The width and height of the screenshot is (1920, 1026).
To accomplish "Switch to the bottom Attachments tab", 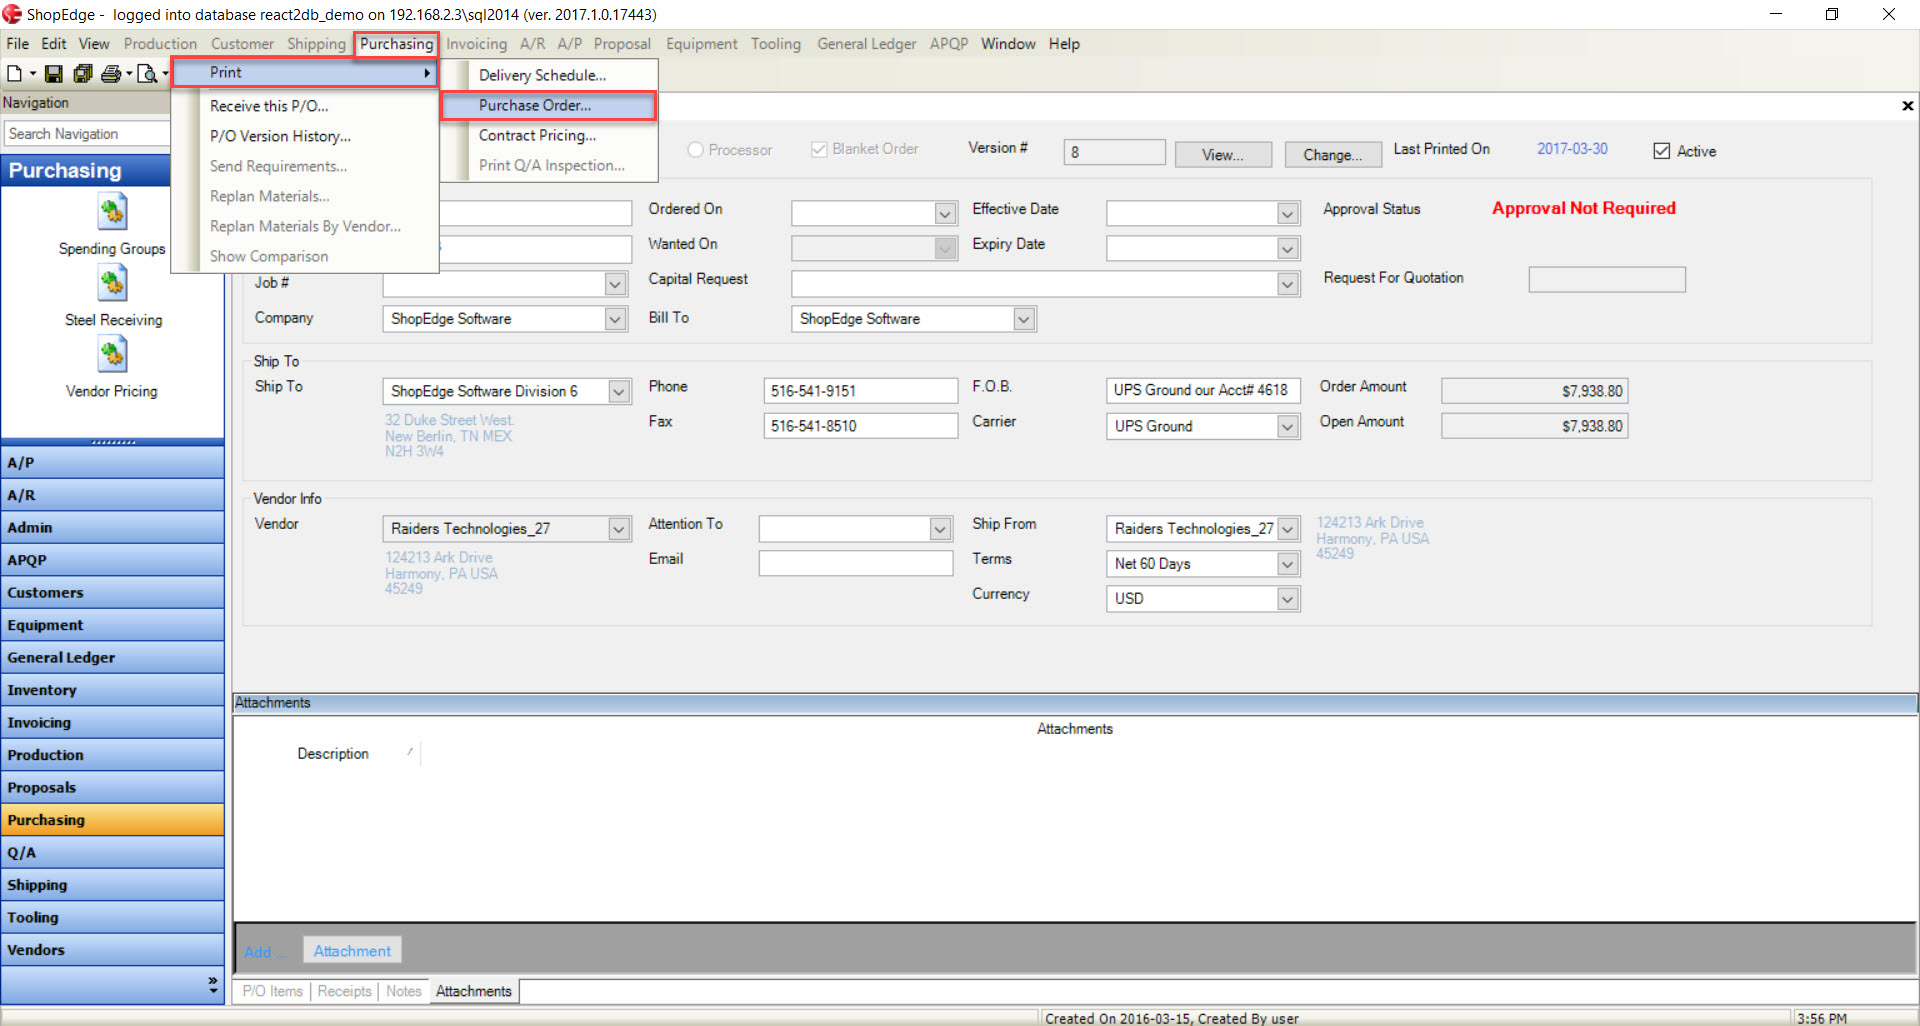I will pos(474,991).
